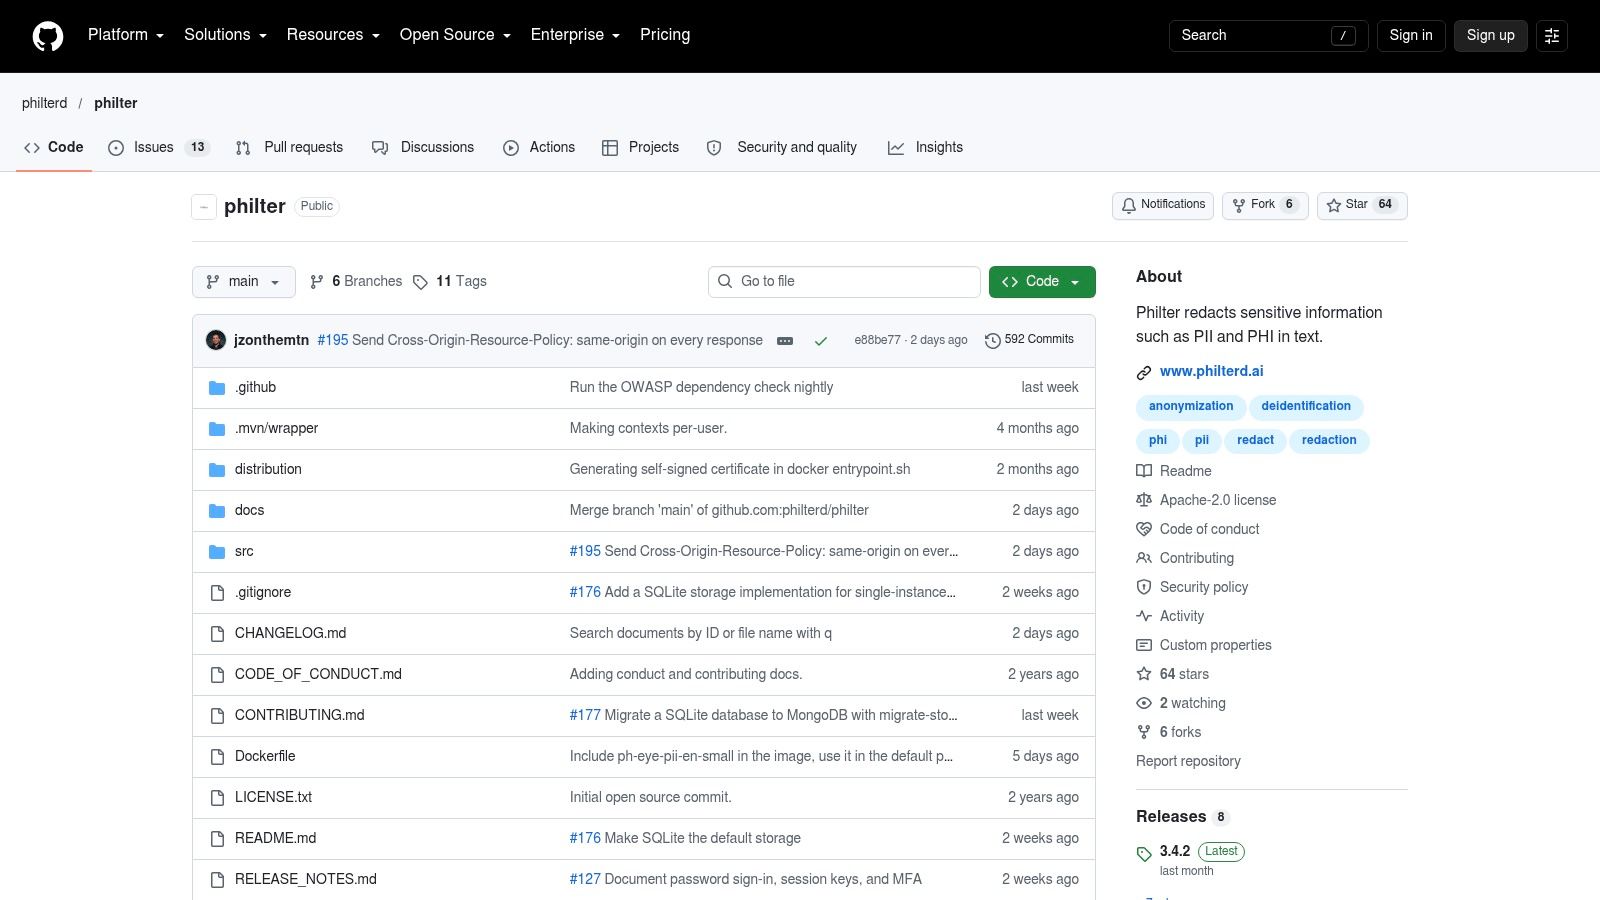Fork the repository
The image size is (1600, 900).
coord(1265,205)
